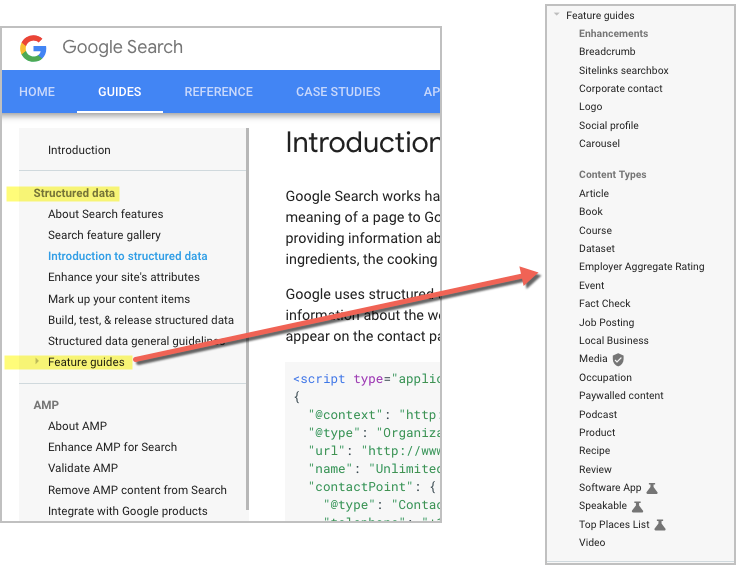737x570 pixels.
Task: Go to the Case Studies tab
Action: coord(338,92)
